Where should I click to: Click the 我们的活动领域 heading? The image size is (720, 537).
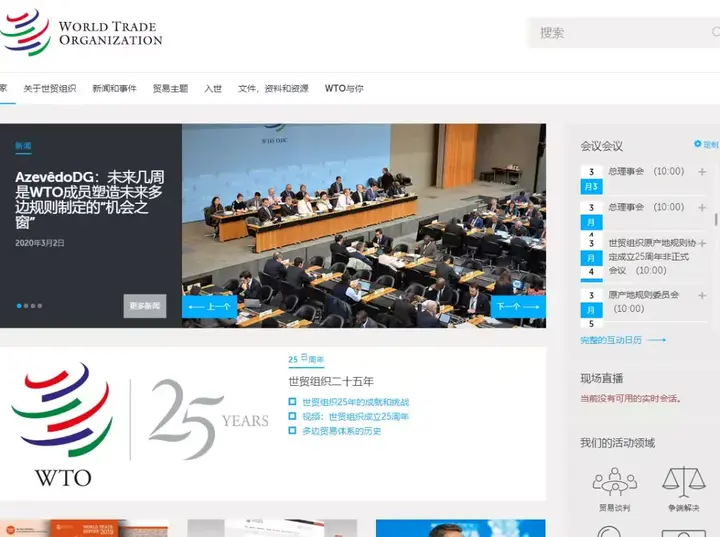[x=617, y=443]
